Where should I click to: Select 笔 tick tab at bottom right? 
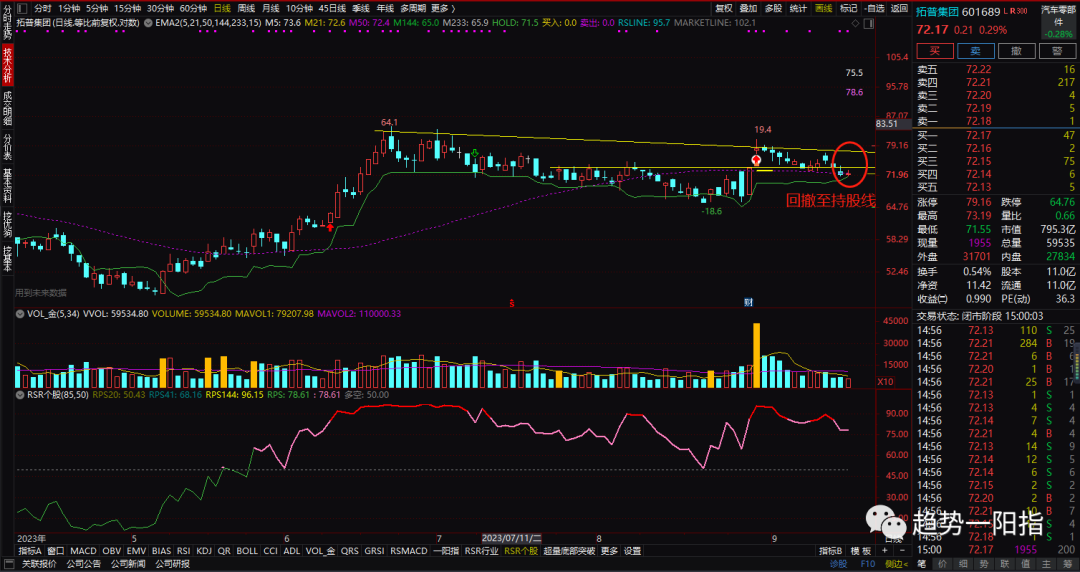(x=922, y=564)
